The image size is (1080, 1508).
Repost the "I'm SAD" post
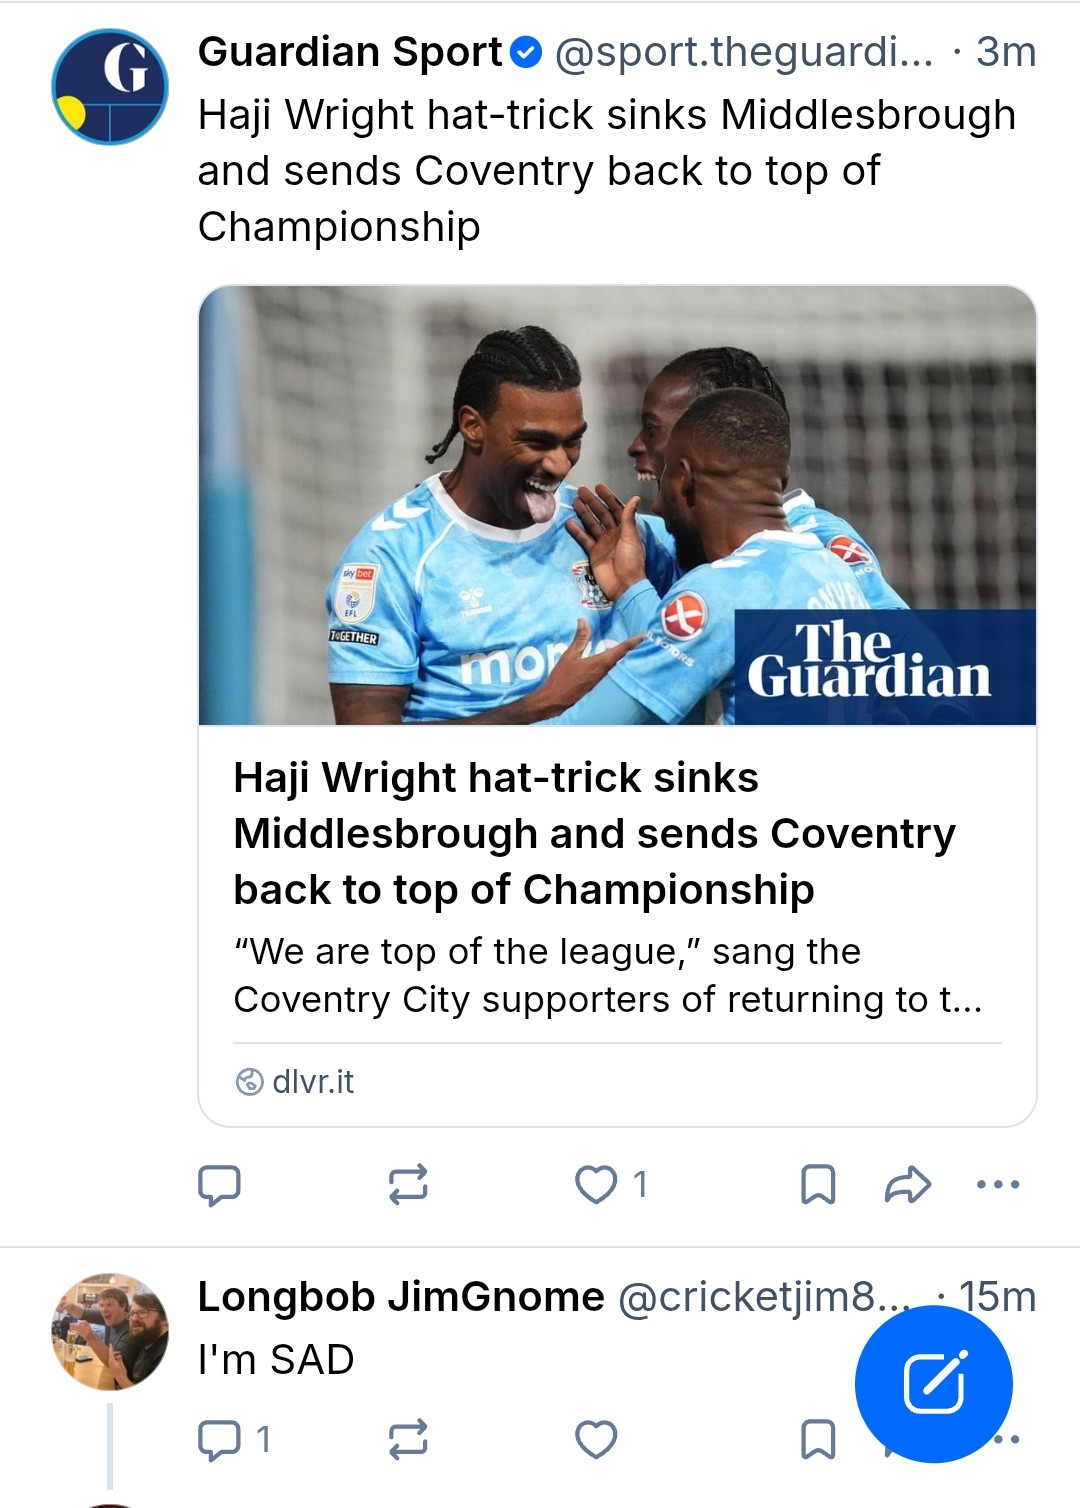tap(408, 1440)
